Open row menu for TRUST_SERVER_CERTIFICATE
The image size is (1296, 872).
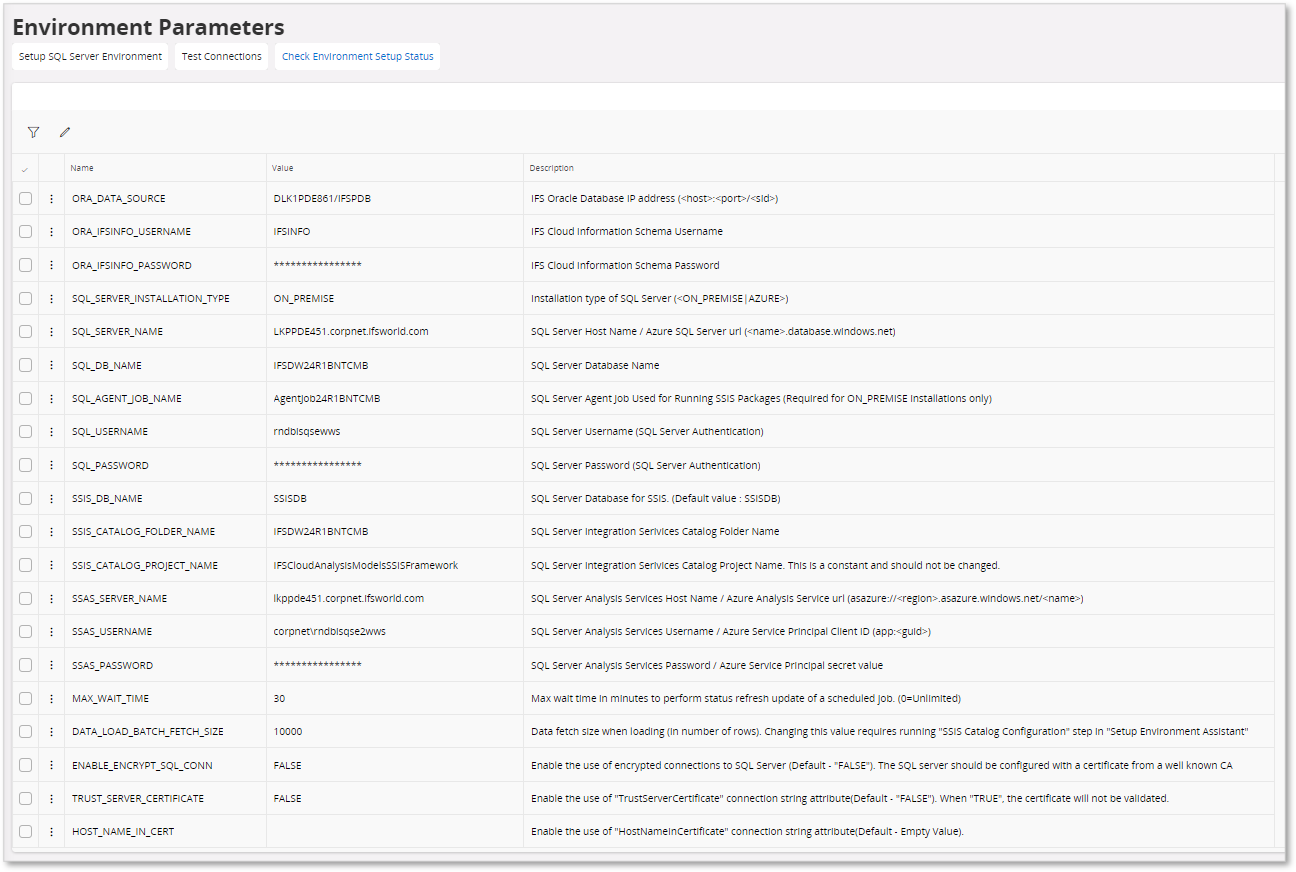(x=51, y=798)
